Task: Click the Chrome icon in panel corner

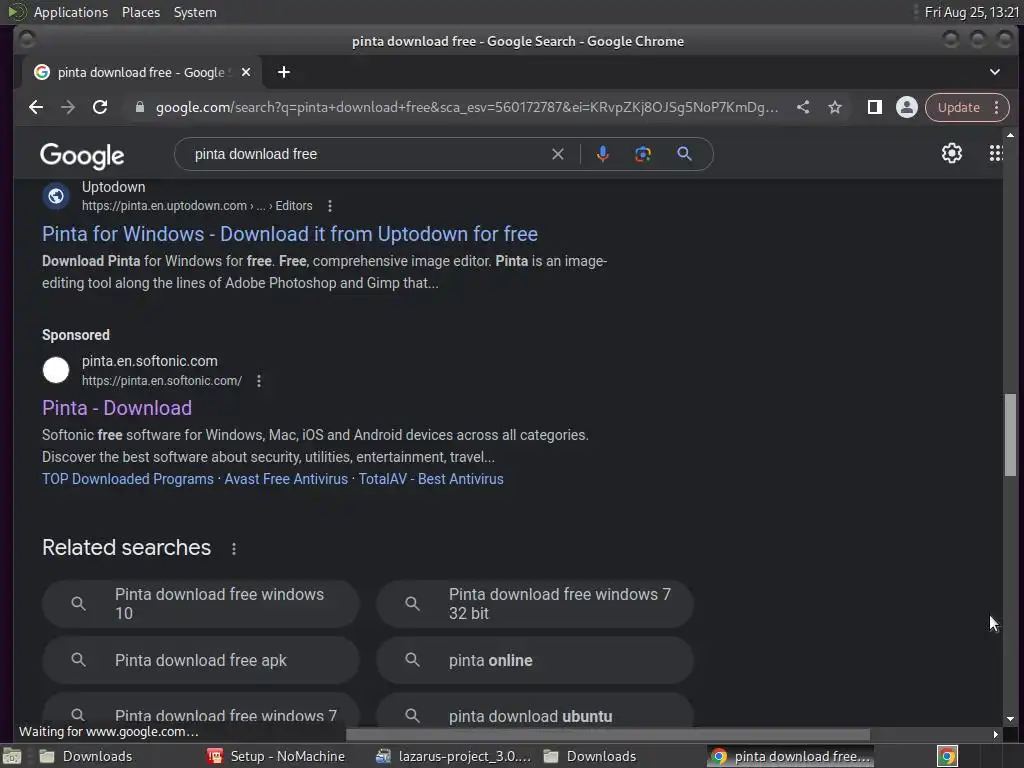Action: [x=947, y=756]
